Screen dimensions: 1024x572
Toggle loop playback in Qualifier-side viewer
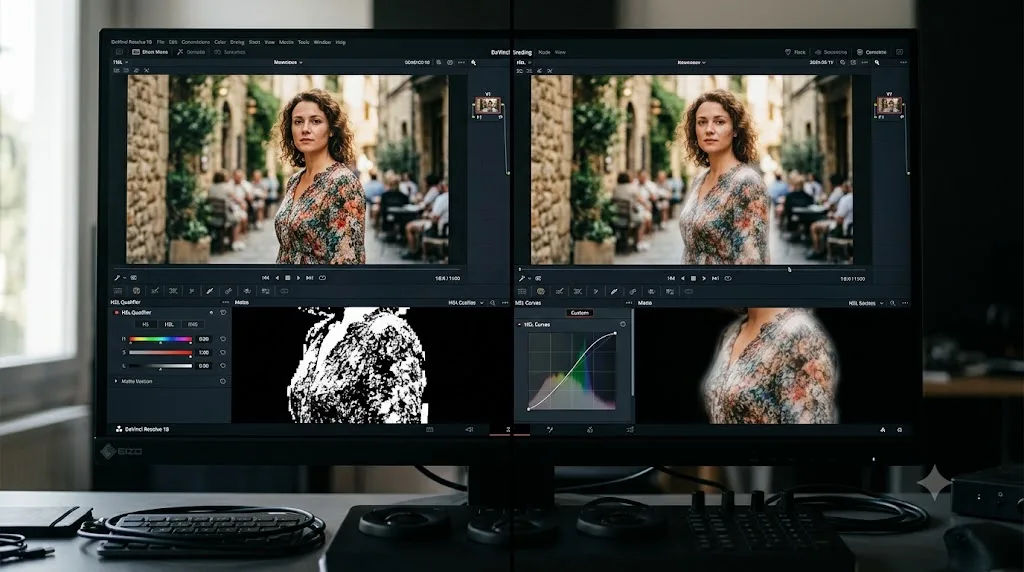[x=322, y=278]
